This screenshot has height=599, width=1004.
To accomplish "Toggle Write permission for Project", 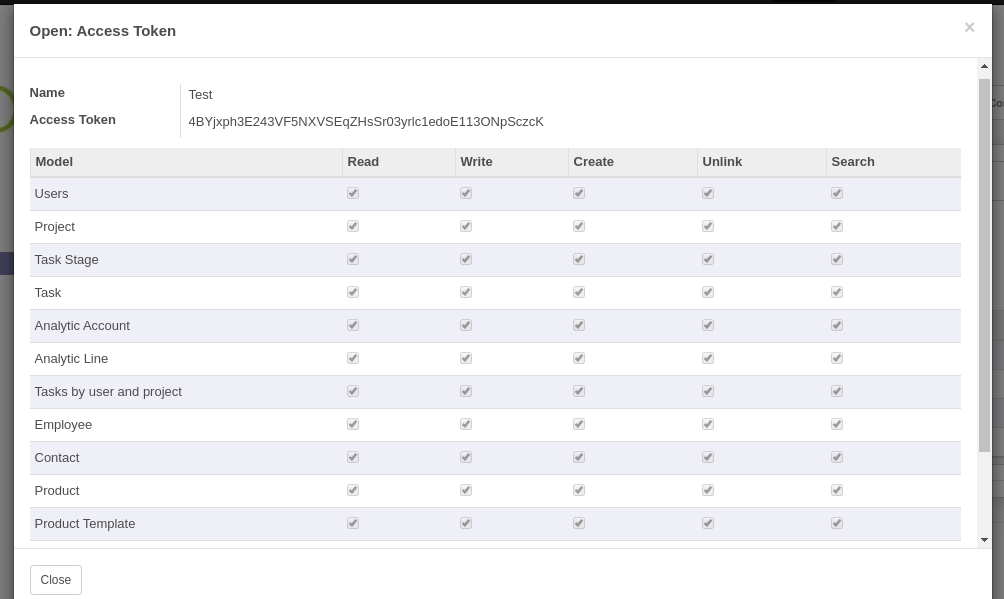I will (x=465, y=225).
